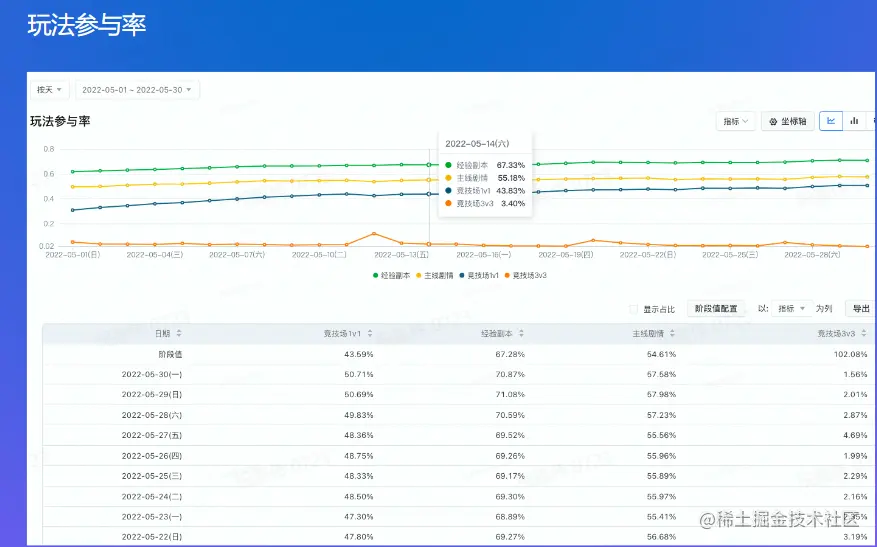Sort by 竞技场3v3 column
This screenshot has height=547, width=877.
click(x=864, y=333)
